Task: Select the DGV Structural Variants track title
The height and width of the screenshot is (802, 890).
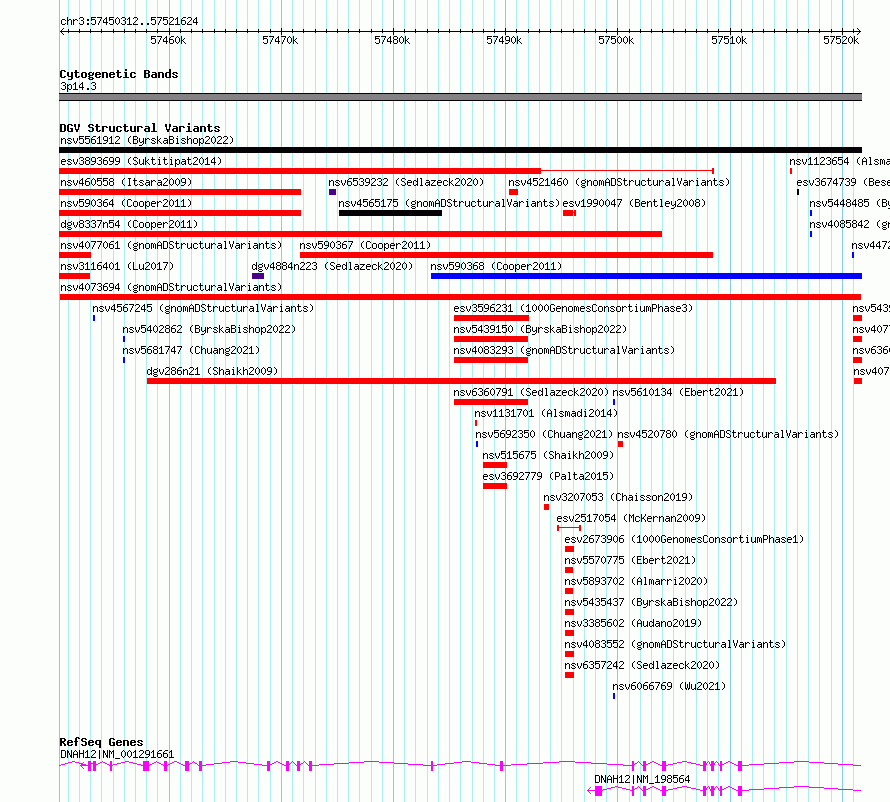Action: pyautogui.click(x=140, y=128)
